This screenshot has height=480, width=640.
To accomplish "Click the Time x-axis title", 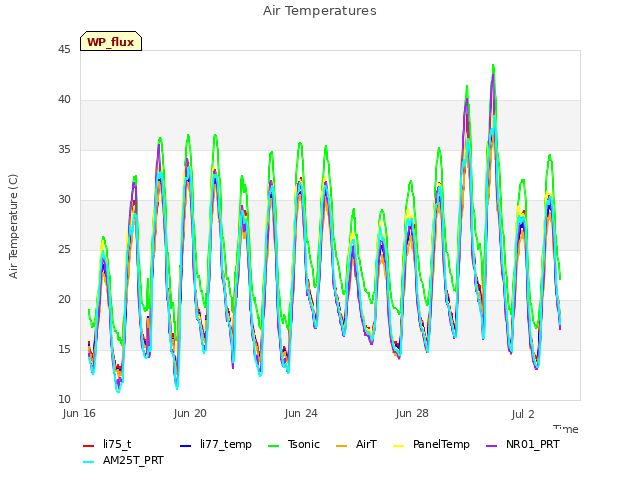I will [x=566, y=429].
